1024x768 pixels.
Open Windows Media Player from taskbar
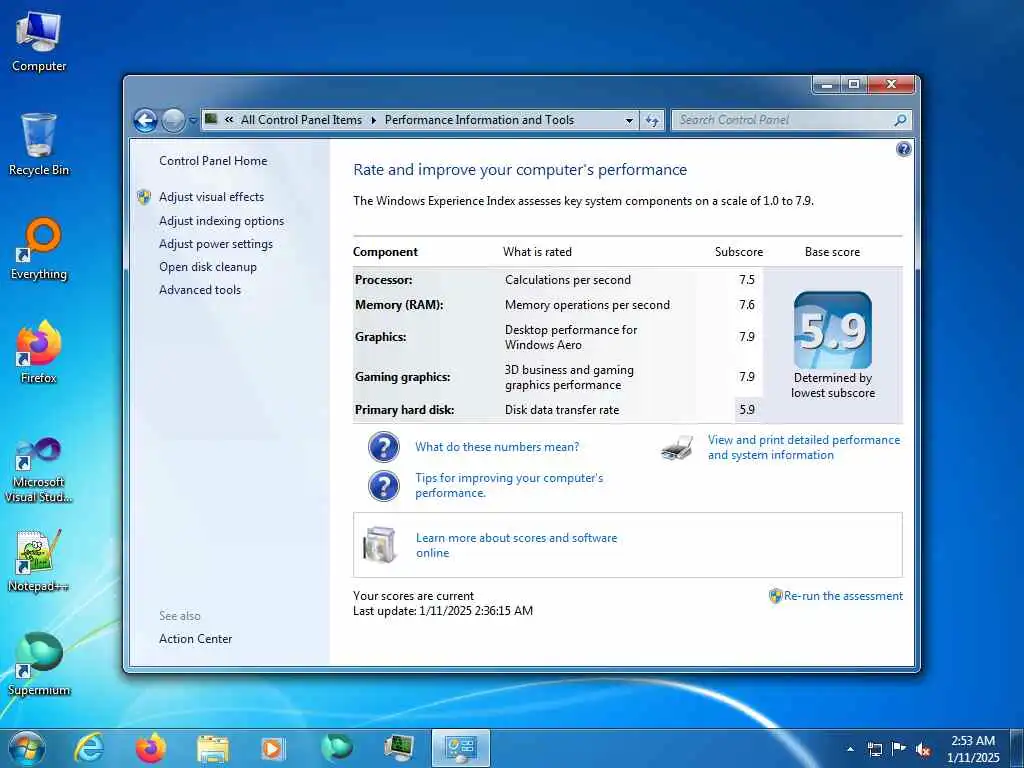click(x=273, y=748)
